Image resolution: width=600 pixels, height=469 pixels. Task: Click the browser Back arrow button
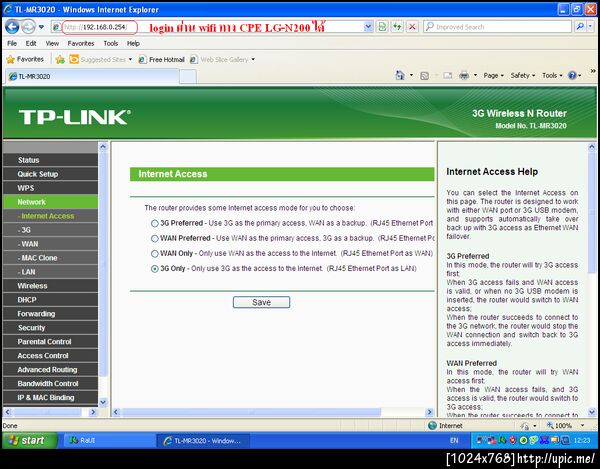[12, 27]
